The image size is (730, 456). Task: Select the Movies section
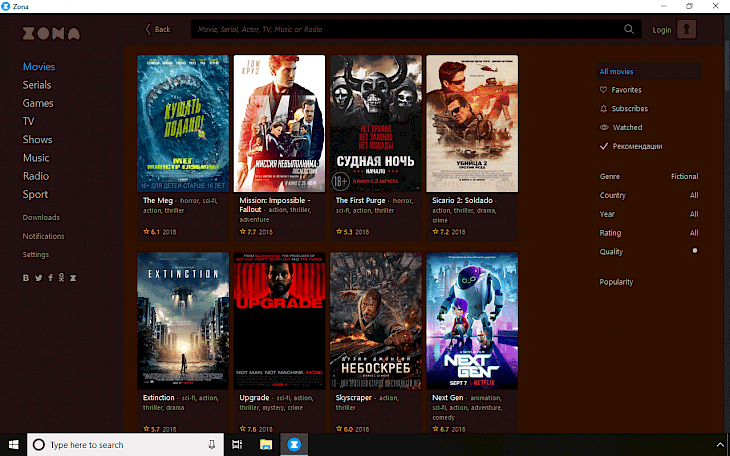click(39, 67)
